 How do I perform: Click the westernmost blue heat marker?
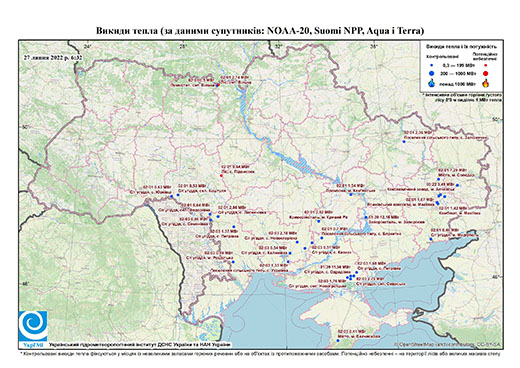(172, 196)
